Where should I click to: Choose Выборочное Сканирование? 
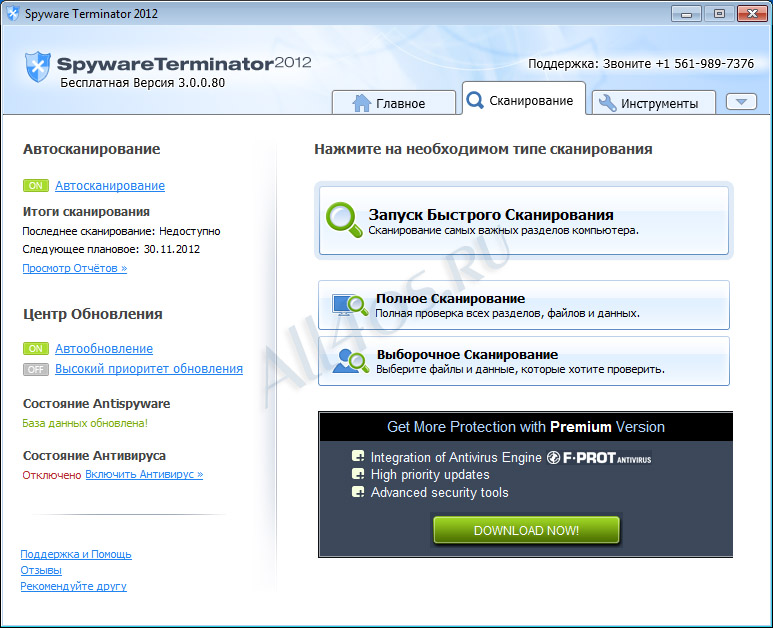point(524,361)
